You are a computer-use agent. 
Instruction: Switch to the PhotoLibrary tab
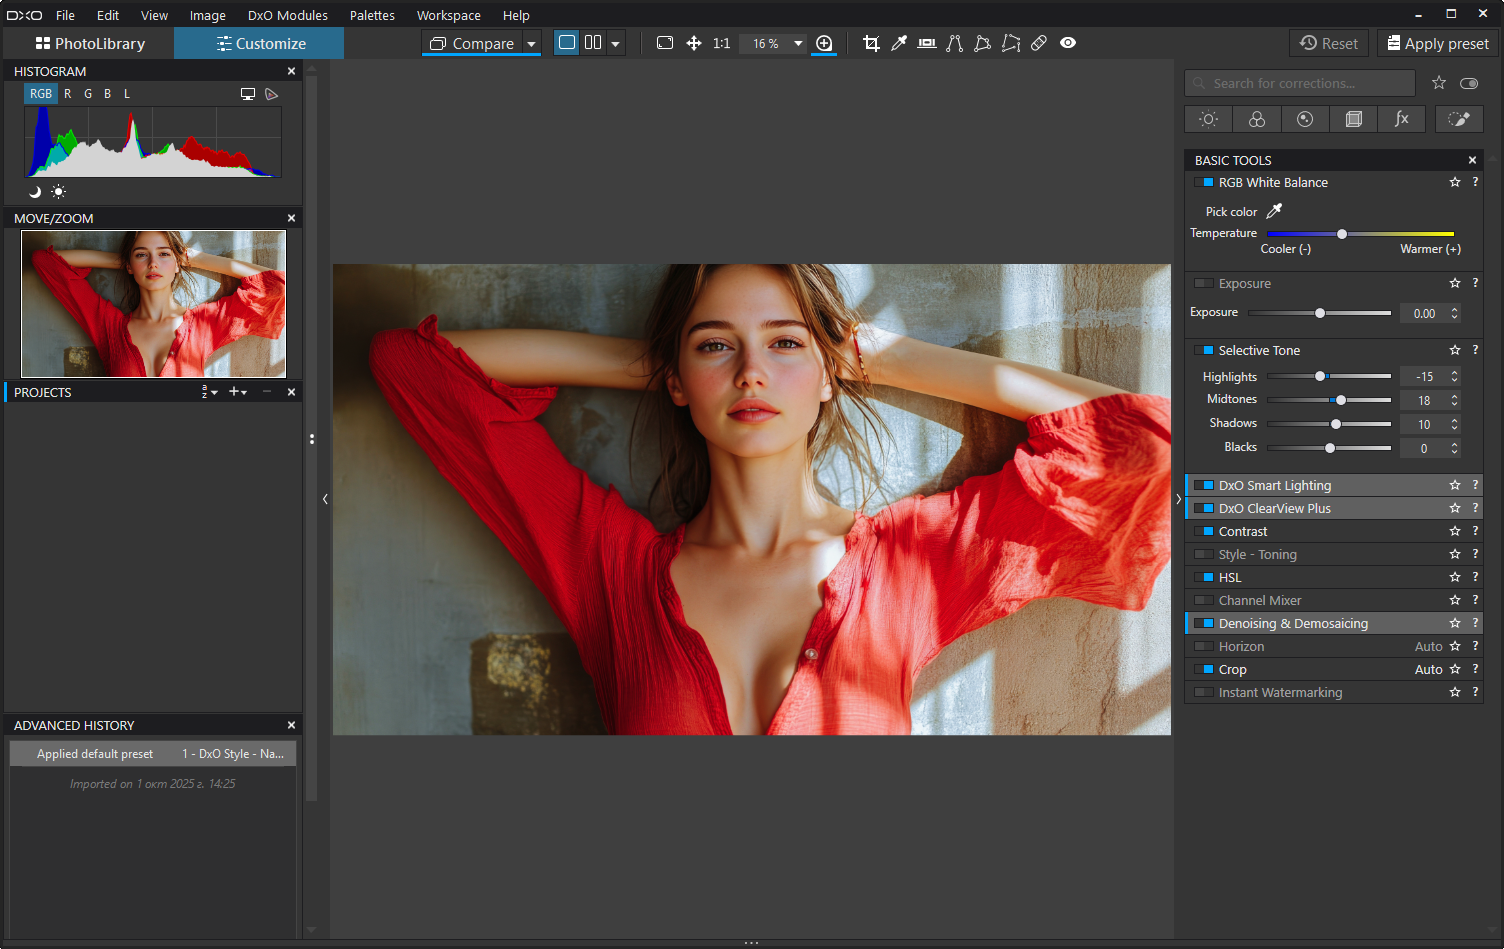[x=90, y=43]
